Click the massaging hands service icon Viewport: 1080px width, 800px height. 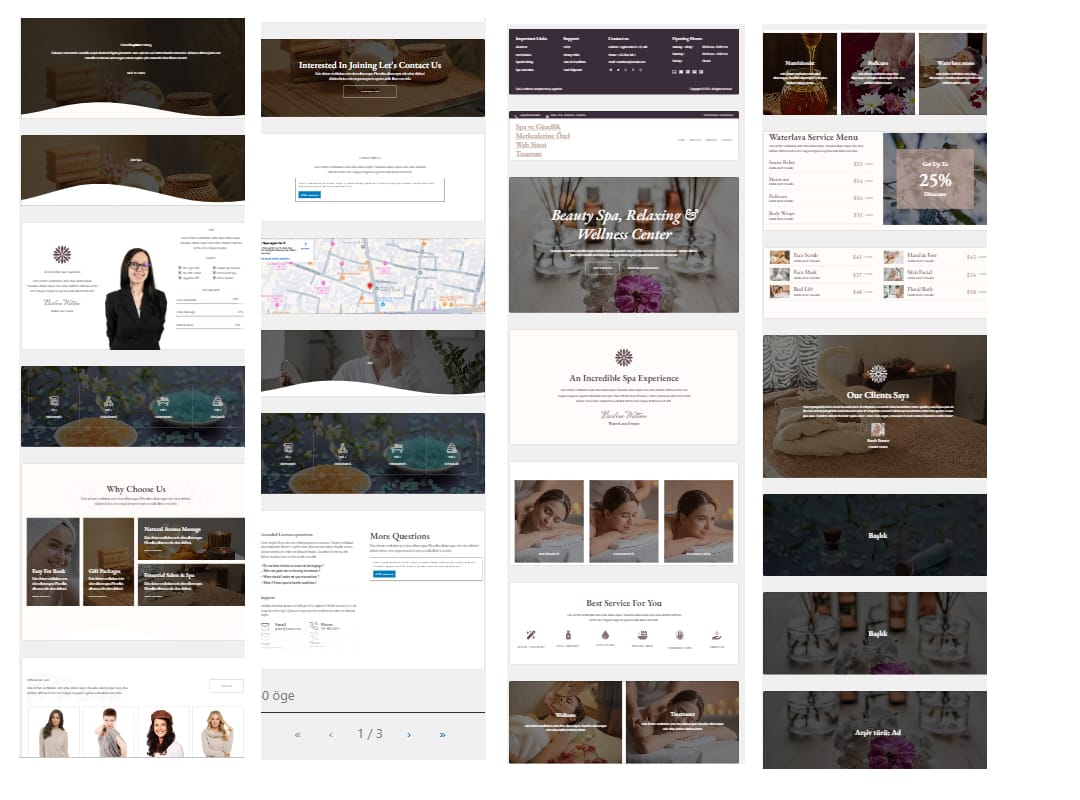(680, 633)
